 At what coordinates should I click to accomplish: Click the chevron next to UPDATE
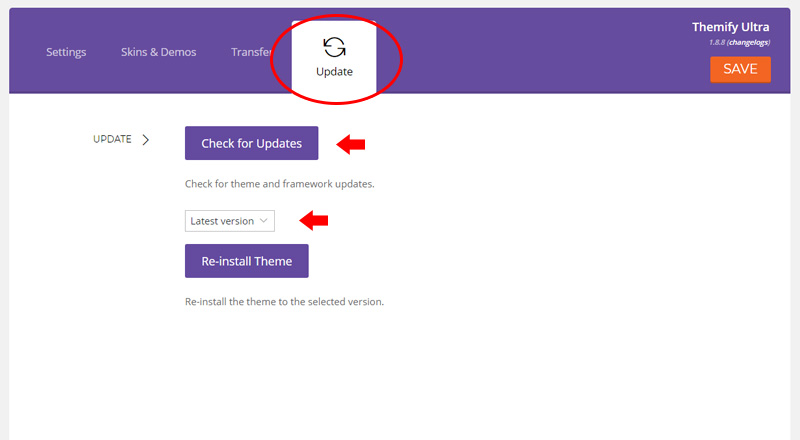tap(145, 139)
